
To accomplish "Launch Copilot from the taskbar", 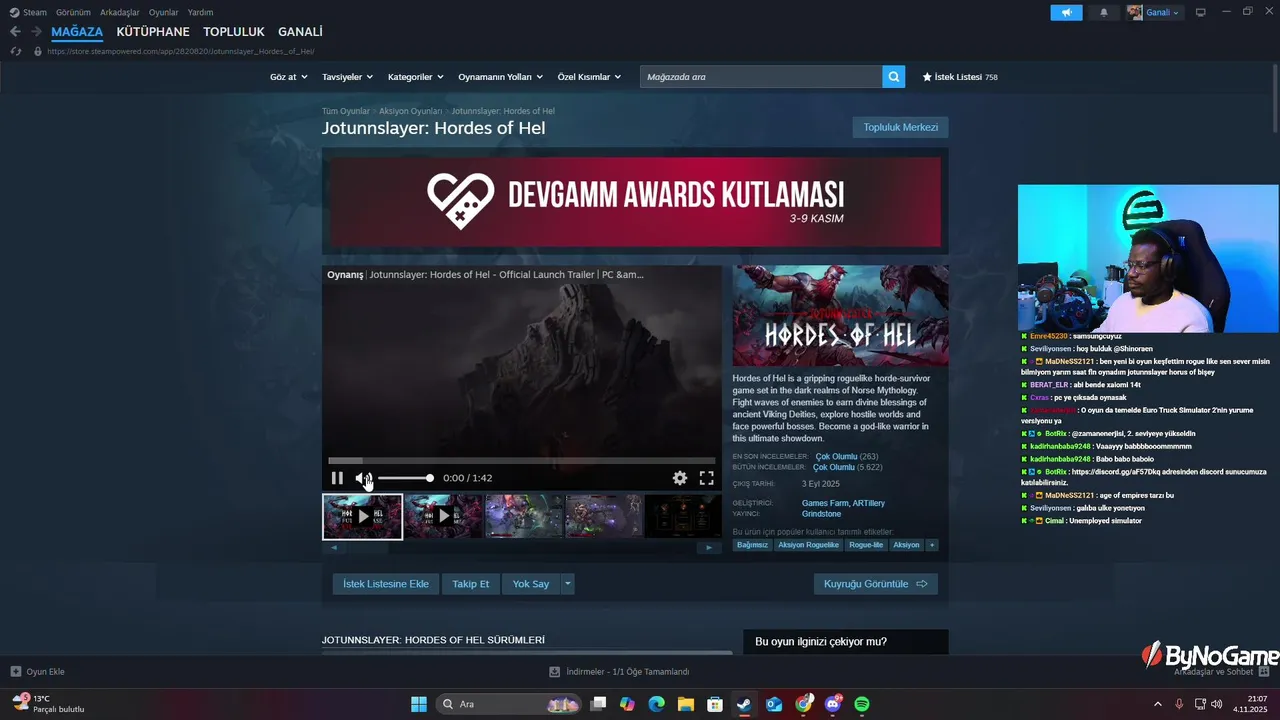I will coord(627,704).
